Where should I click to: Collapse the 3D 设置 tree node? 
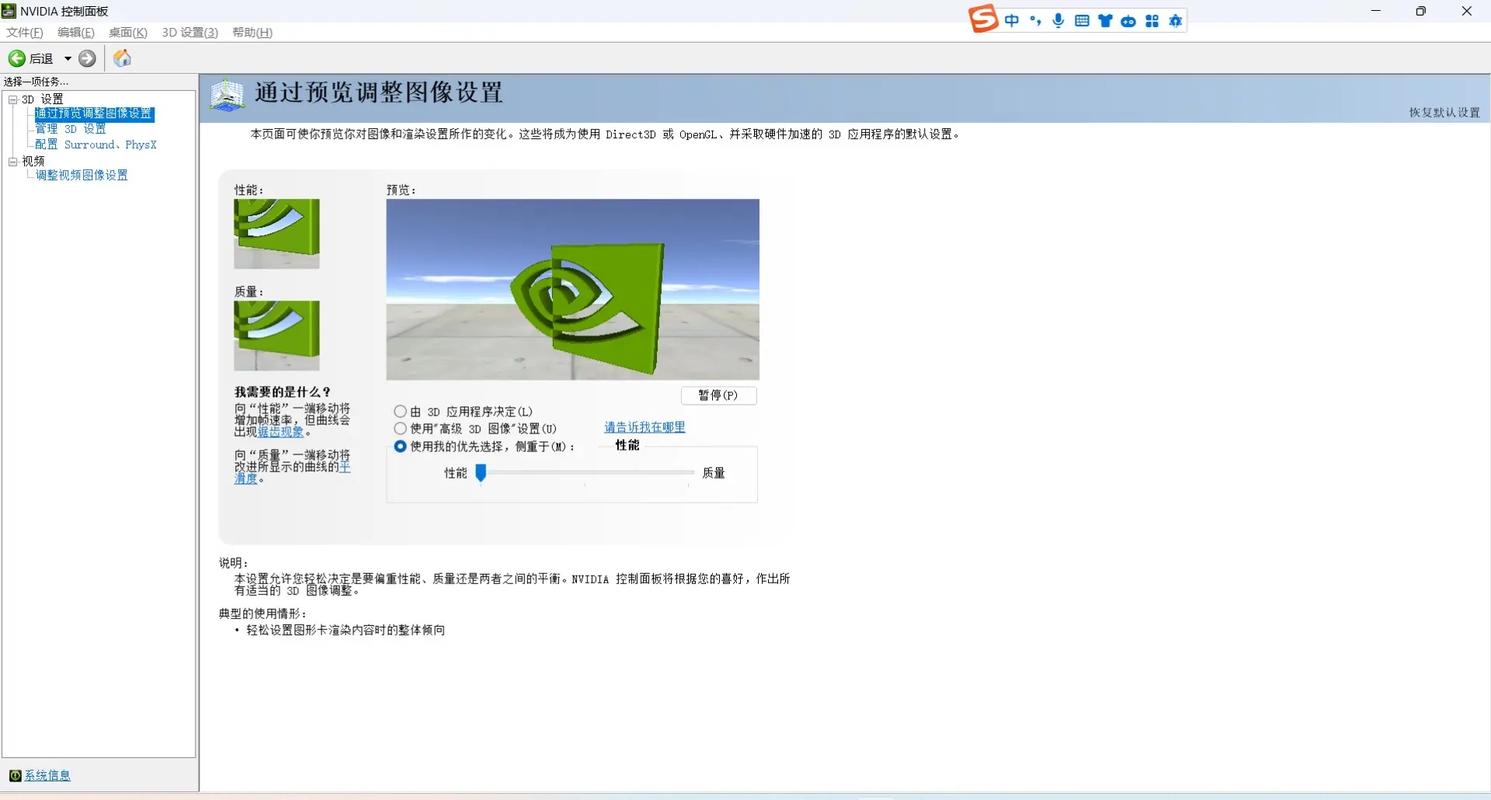click(x=13, y=99)
